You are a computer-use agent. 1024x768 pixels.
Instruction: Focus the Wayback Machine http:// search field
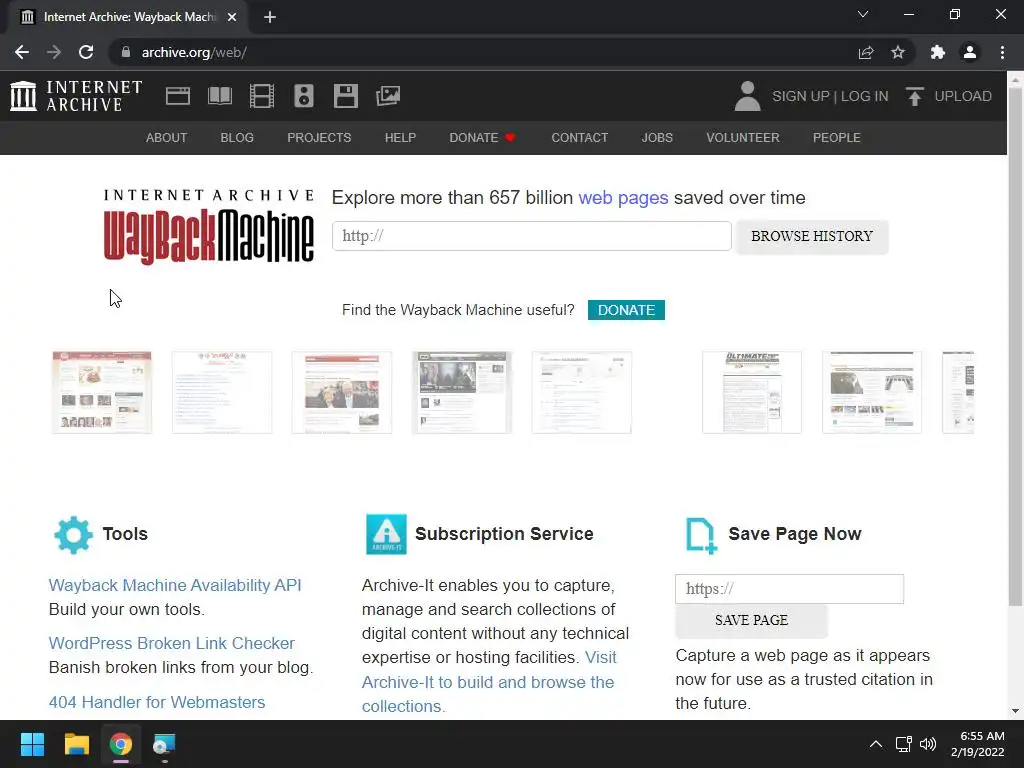tap(532, 236)
